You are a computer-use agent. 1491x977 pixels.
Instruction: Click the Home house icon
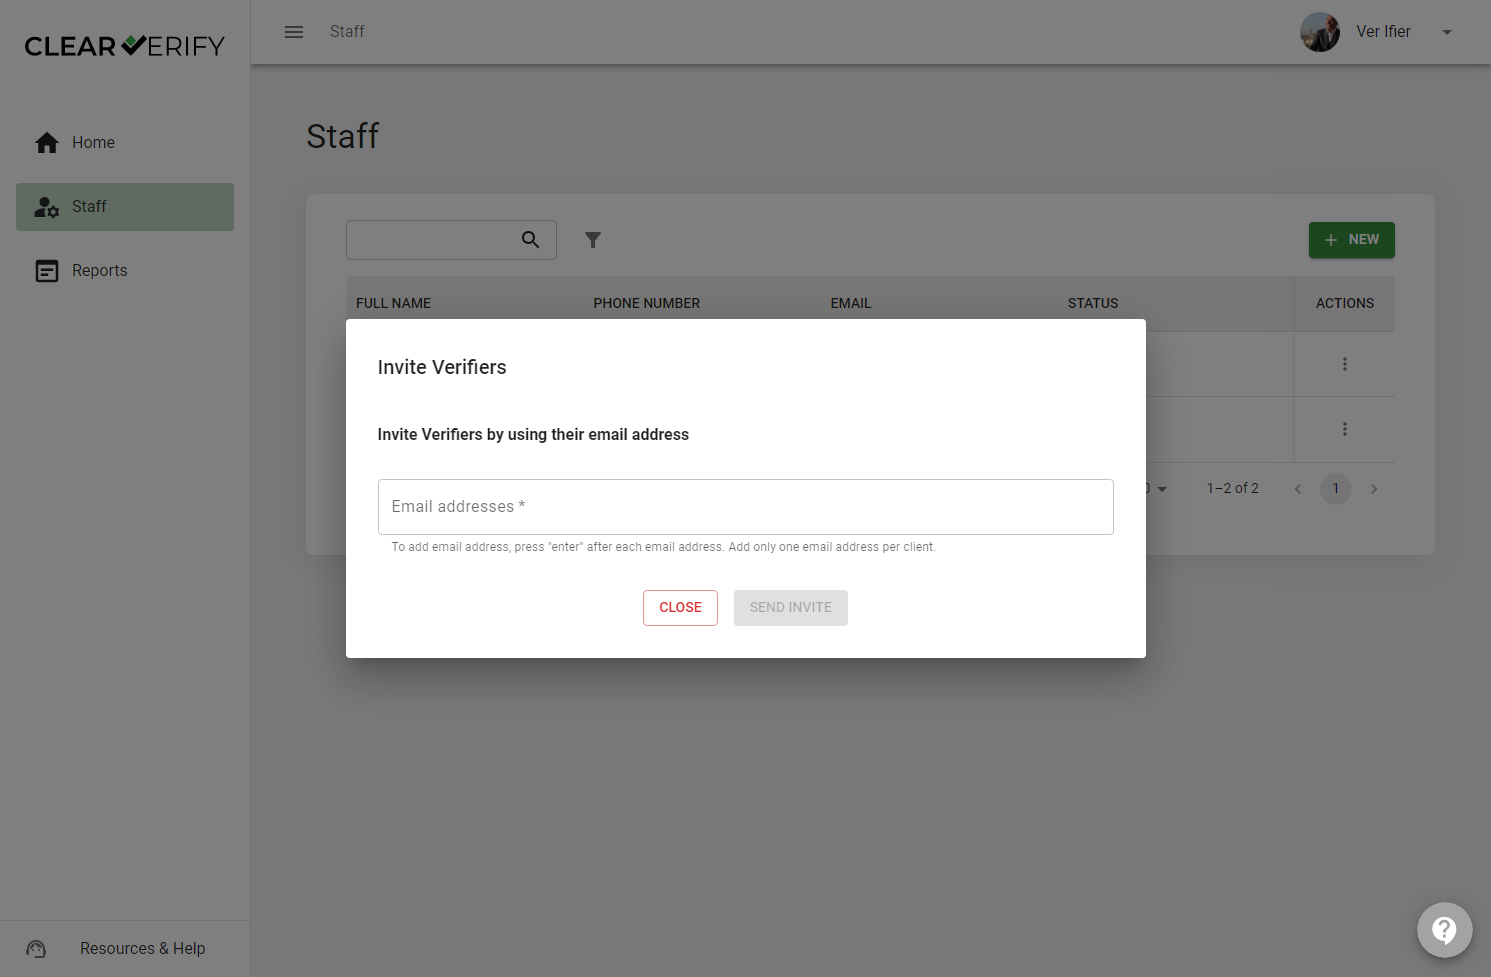[x=47, y=143]
